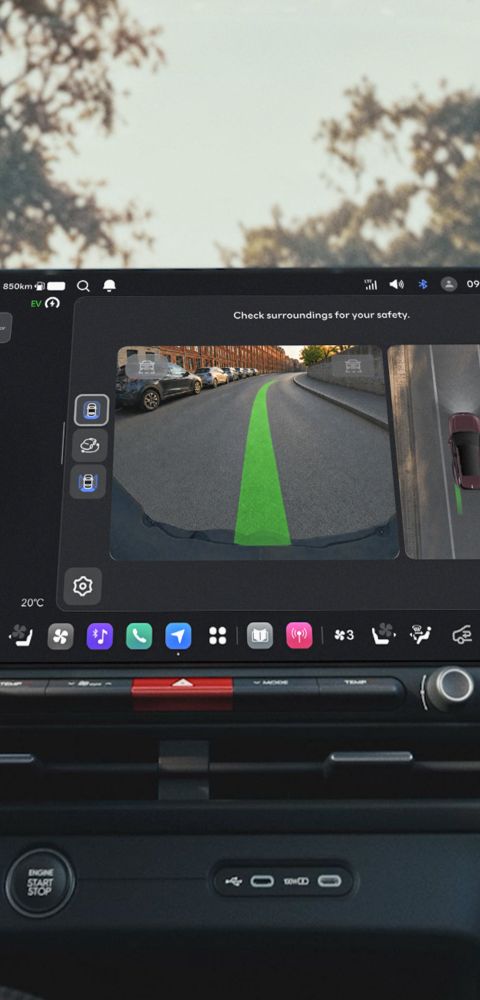Toggle air recirculation car icon
The height and width of the screenshot is (1000, 480).
coord(462,635)
